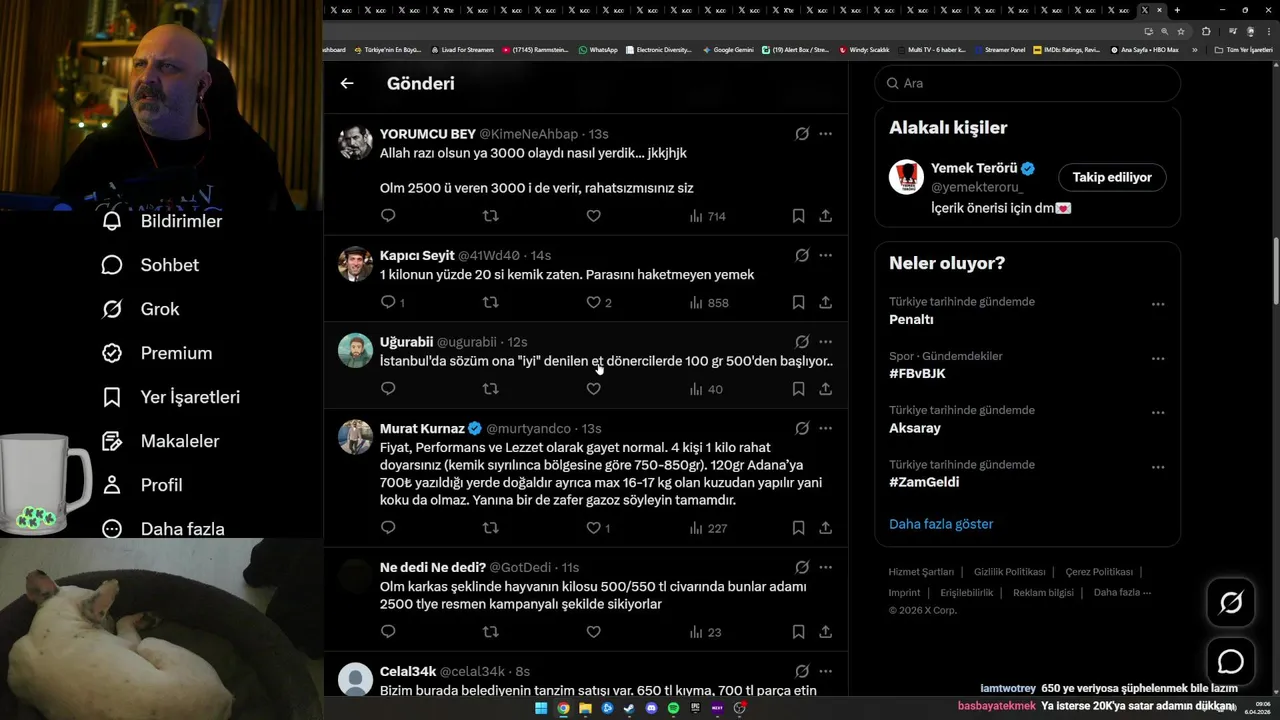1280x720 pixels.
Task: Open Chrome from the taskbar
Action: [563, 708]
